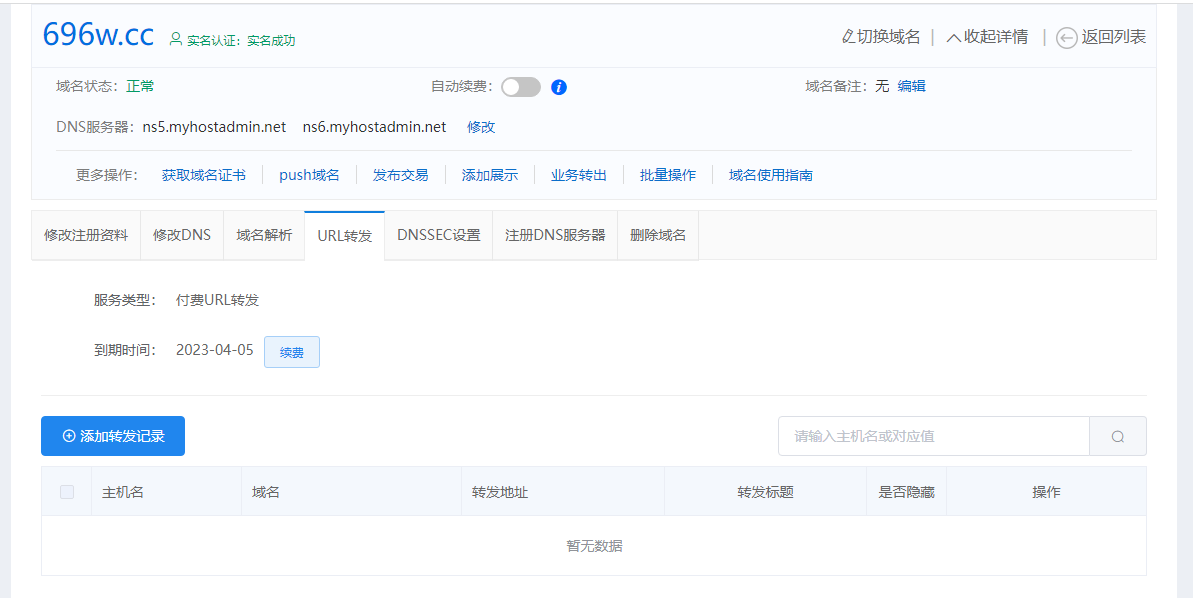Click the 续费 renewal button

click(291, 351)
